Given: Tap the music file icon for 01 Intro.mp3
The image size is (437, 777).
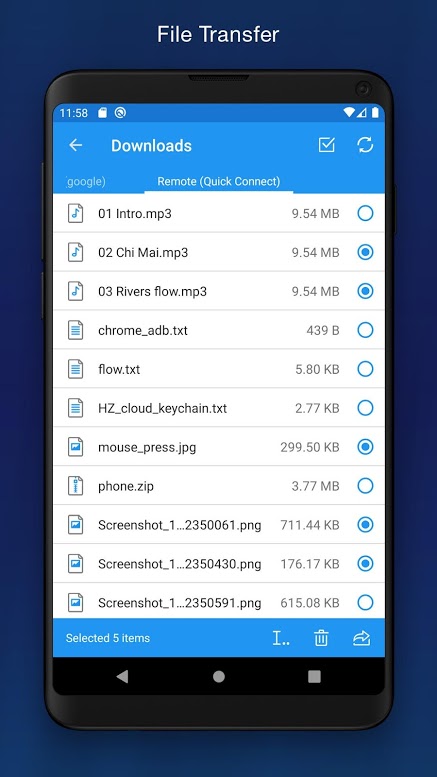Looking at the screenshot, I should pyautogui.click(x=75, y=213).
